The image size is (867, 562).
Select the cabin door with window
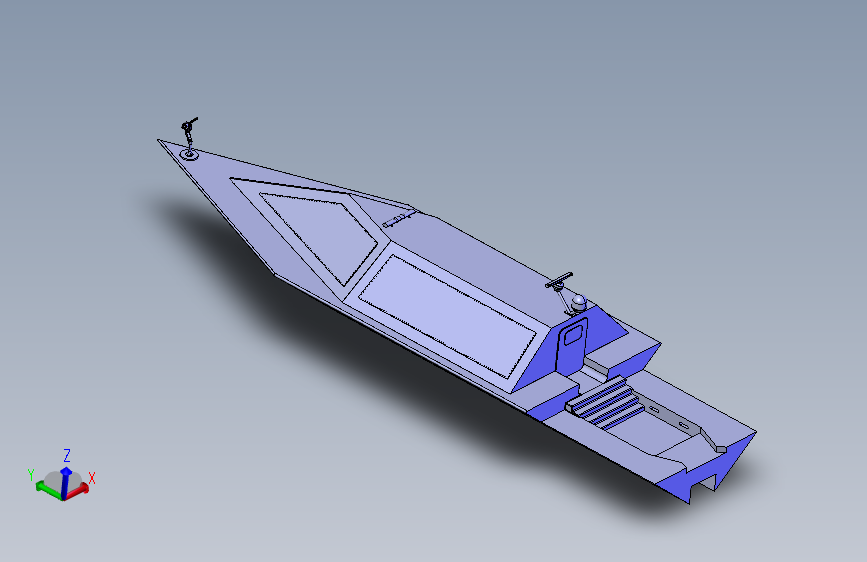click(572, 346)
